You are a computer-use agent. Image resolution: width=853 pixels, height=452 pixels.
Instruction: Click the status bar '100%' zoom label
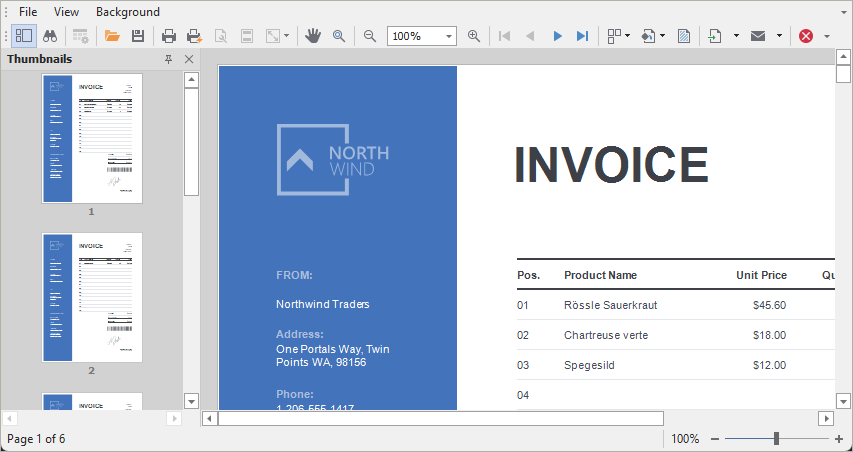pyautogui.click(x=685, y=438)
